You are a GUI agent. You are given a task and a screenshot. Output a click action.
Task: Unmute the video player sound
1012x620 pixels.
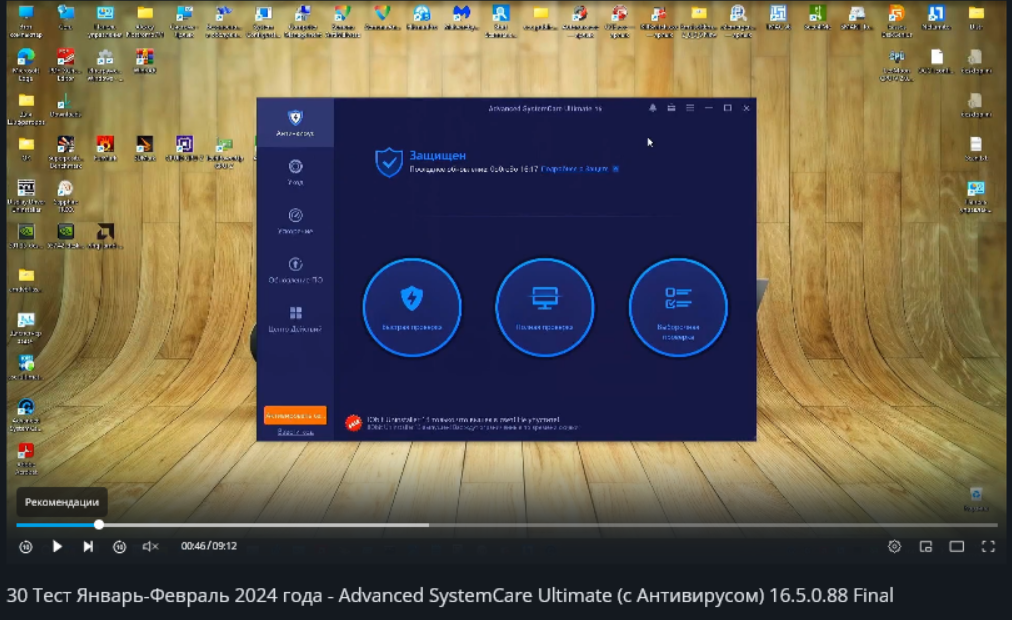(150, 546)
